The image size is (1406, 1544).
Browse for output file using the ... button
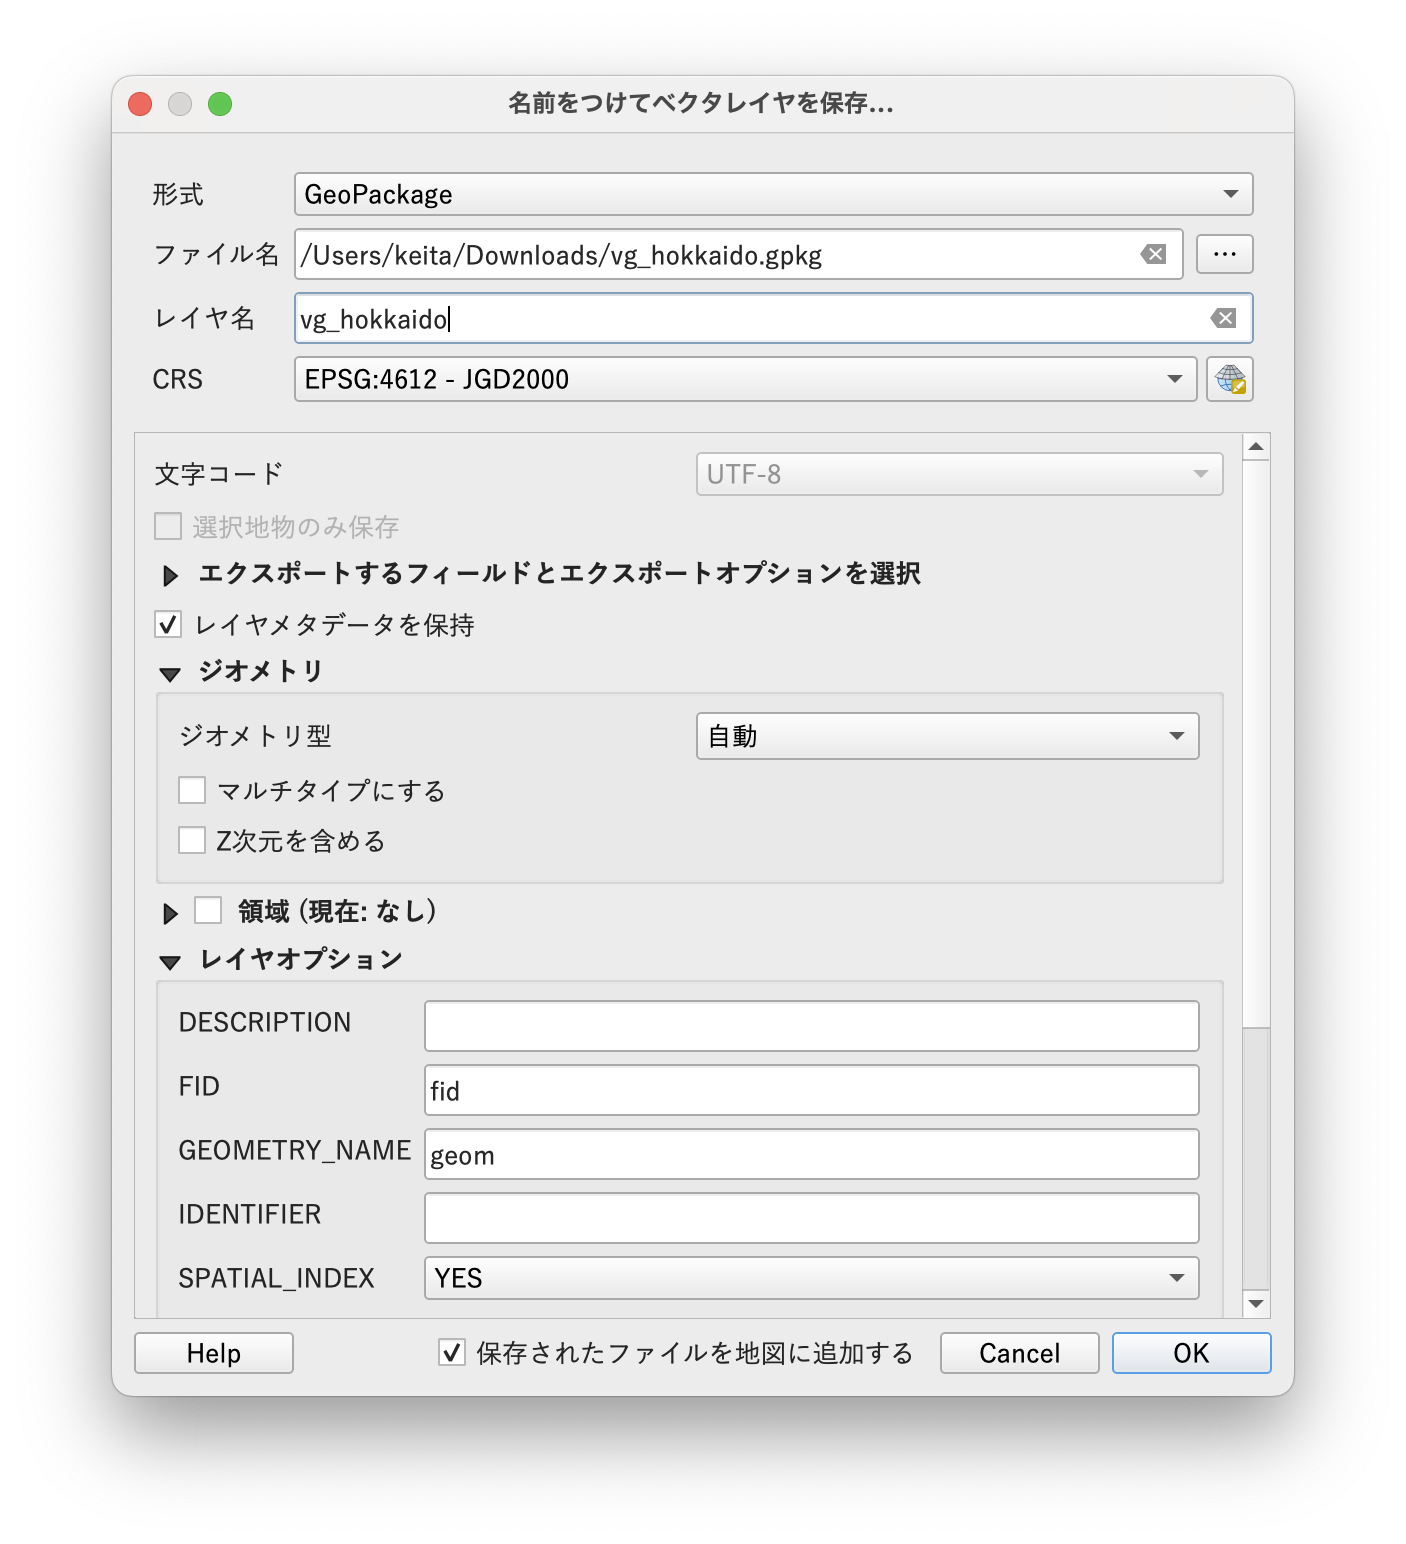1224,254
